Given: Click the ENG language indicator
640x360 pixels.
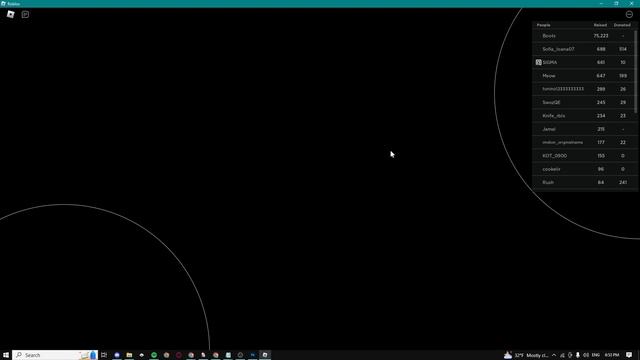Looking at the screenshot, I should click(596, 355).
